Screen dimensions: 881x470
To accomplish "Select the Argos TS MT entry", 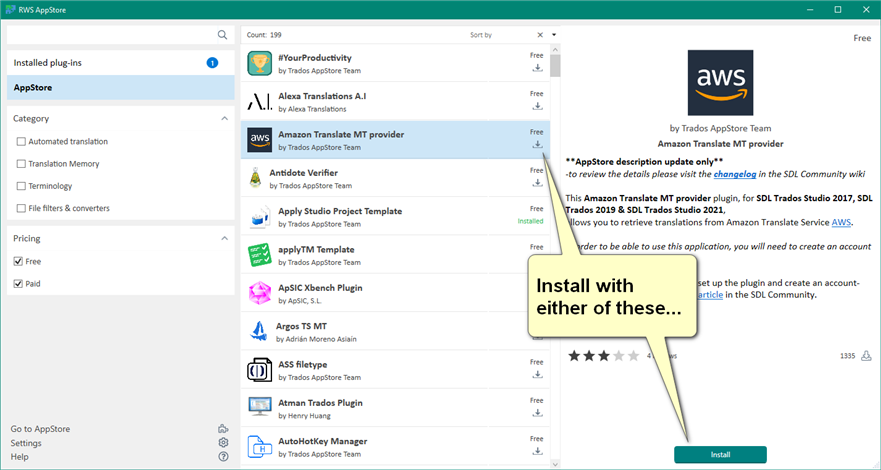I will point(396,331).
